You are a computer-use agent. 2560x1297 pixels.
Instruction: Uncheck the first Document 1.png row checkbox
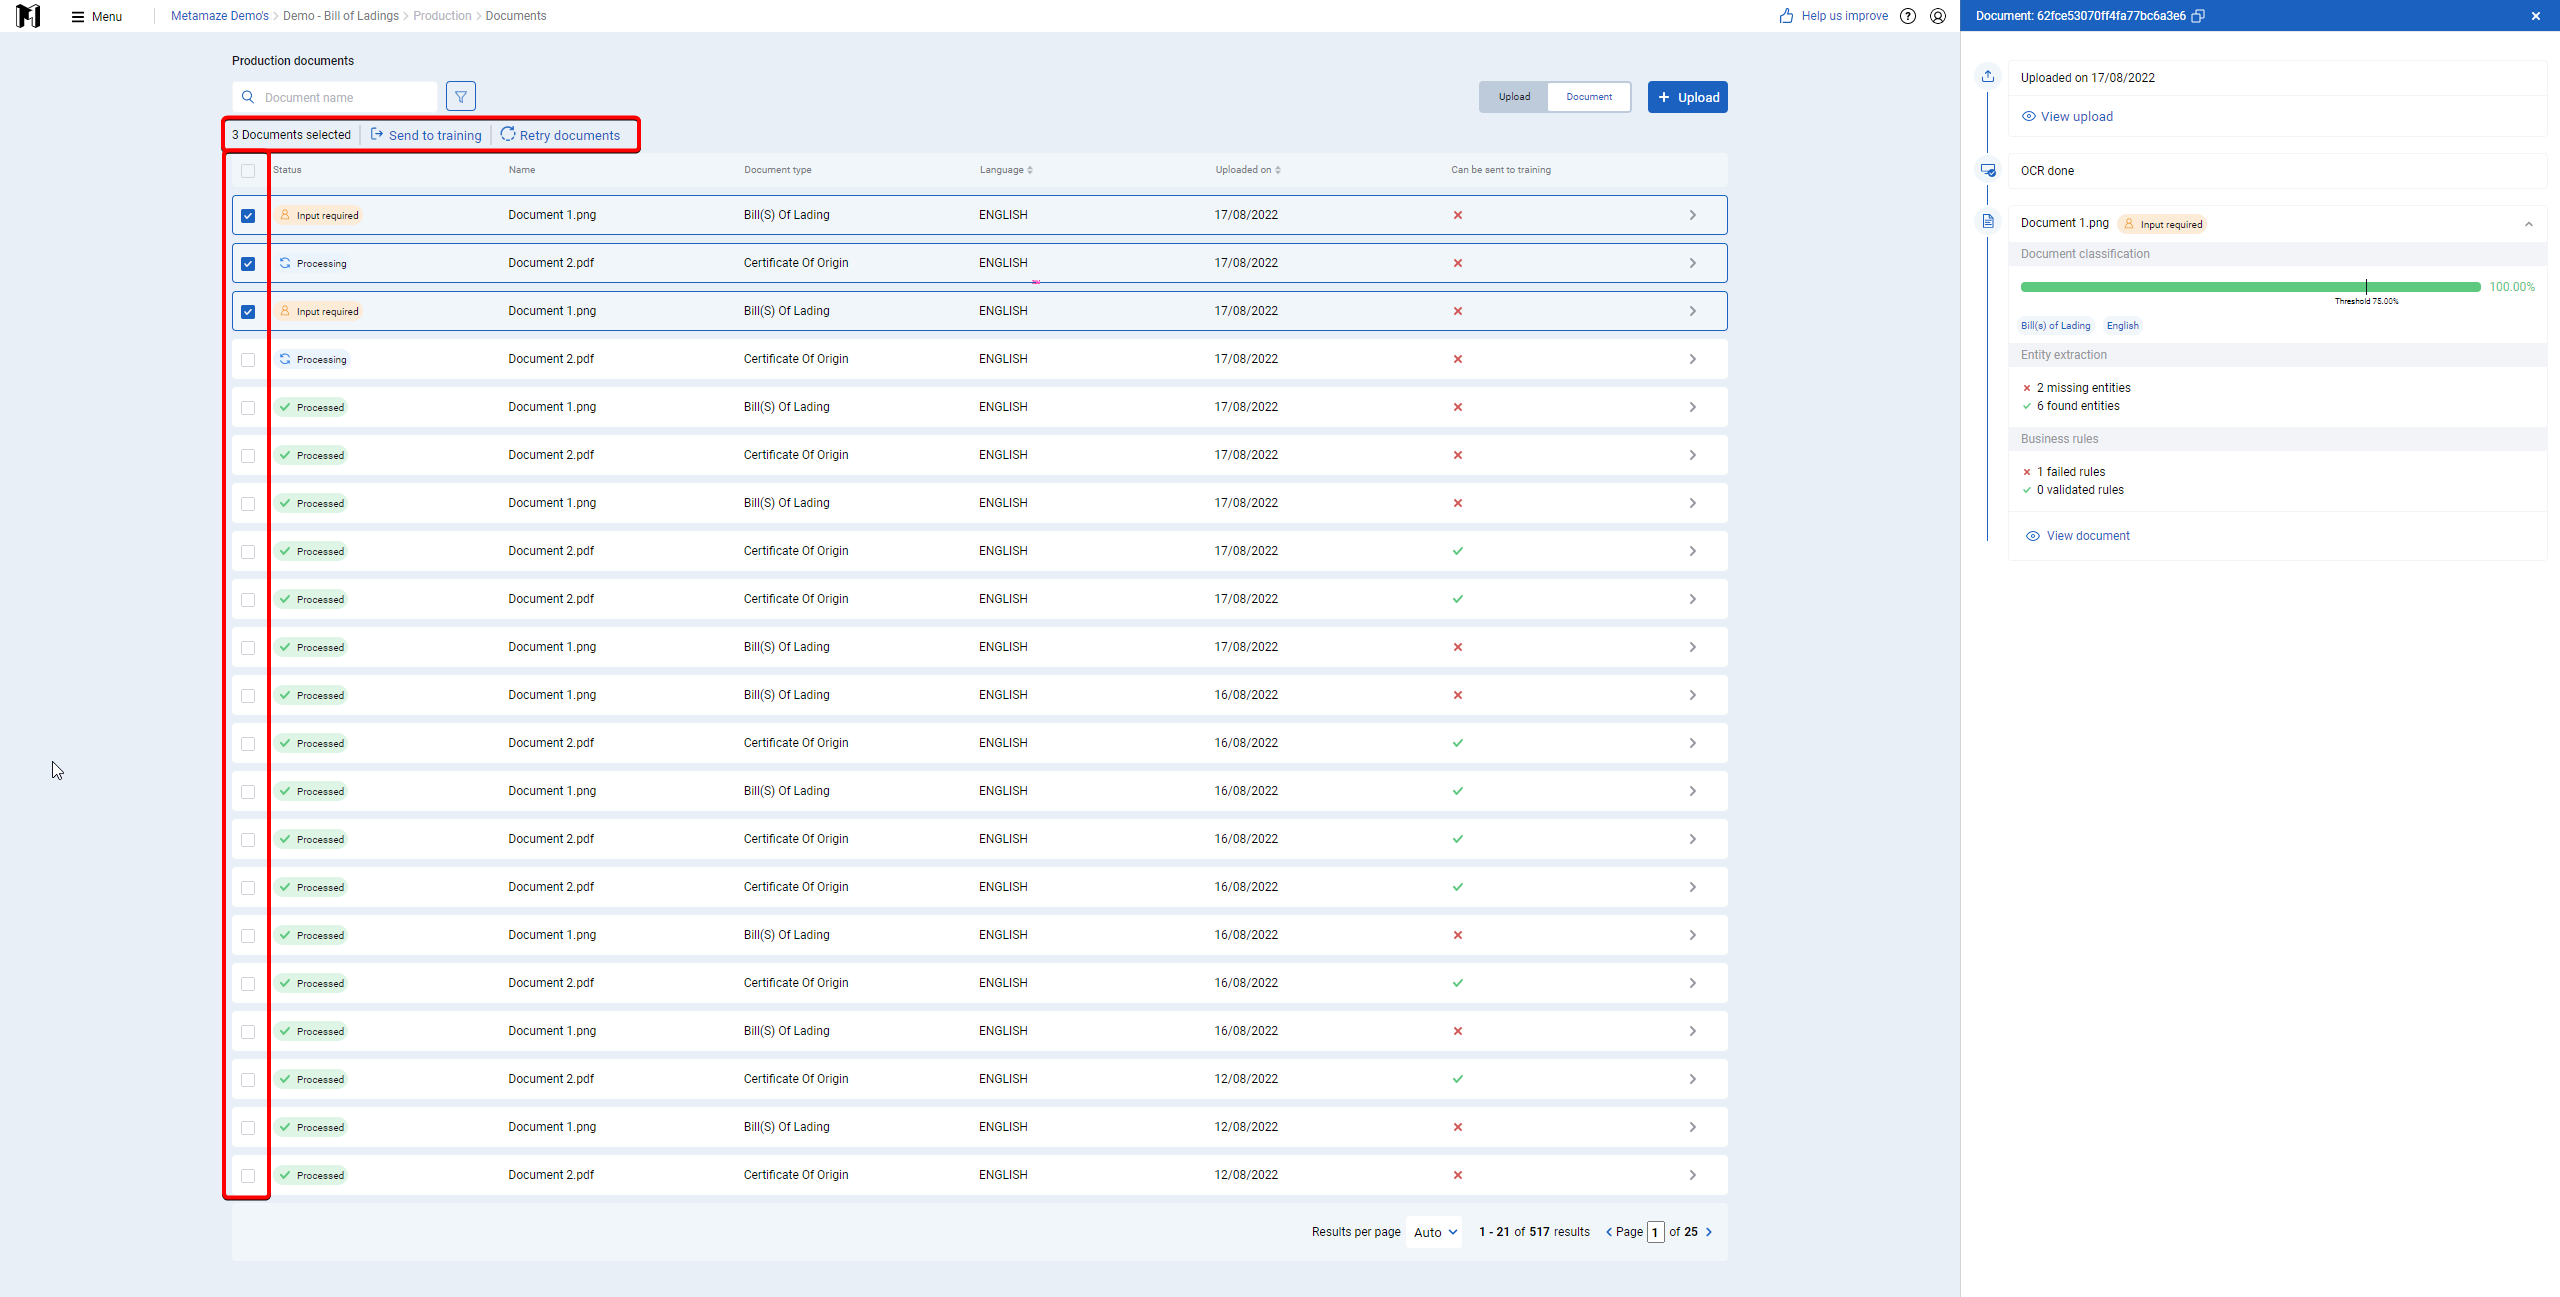coord(248,216)
